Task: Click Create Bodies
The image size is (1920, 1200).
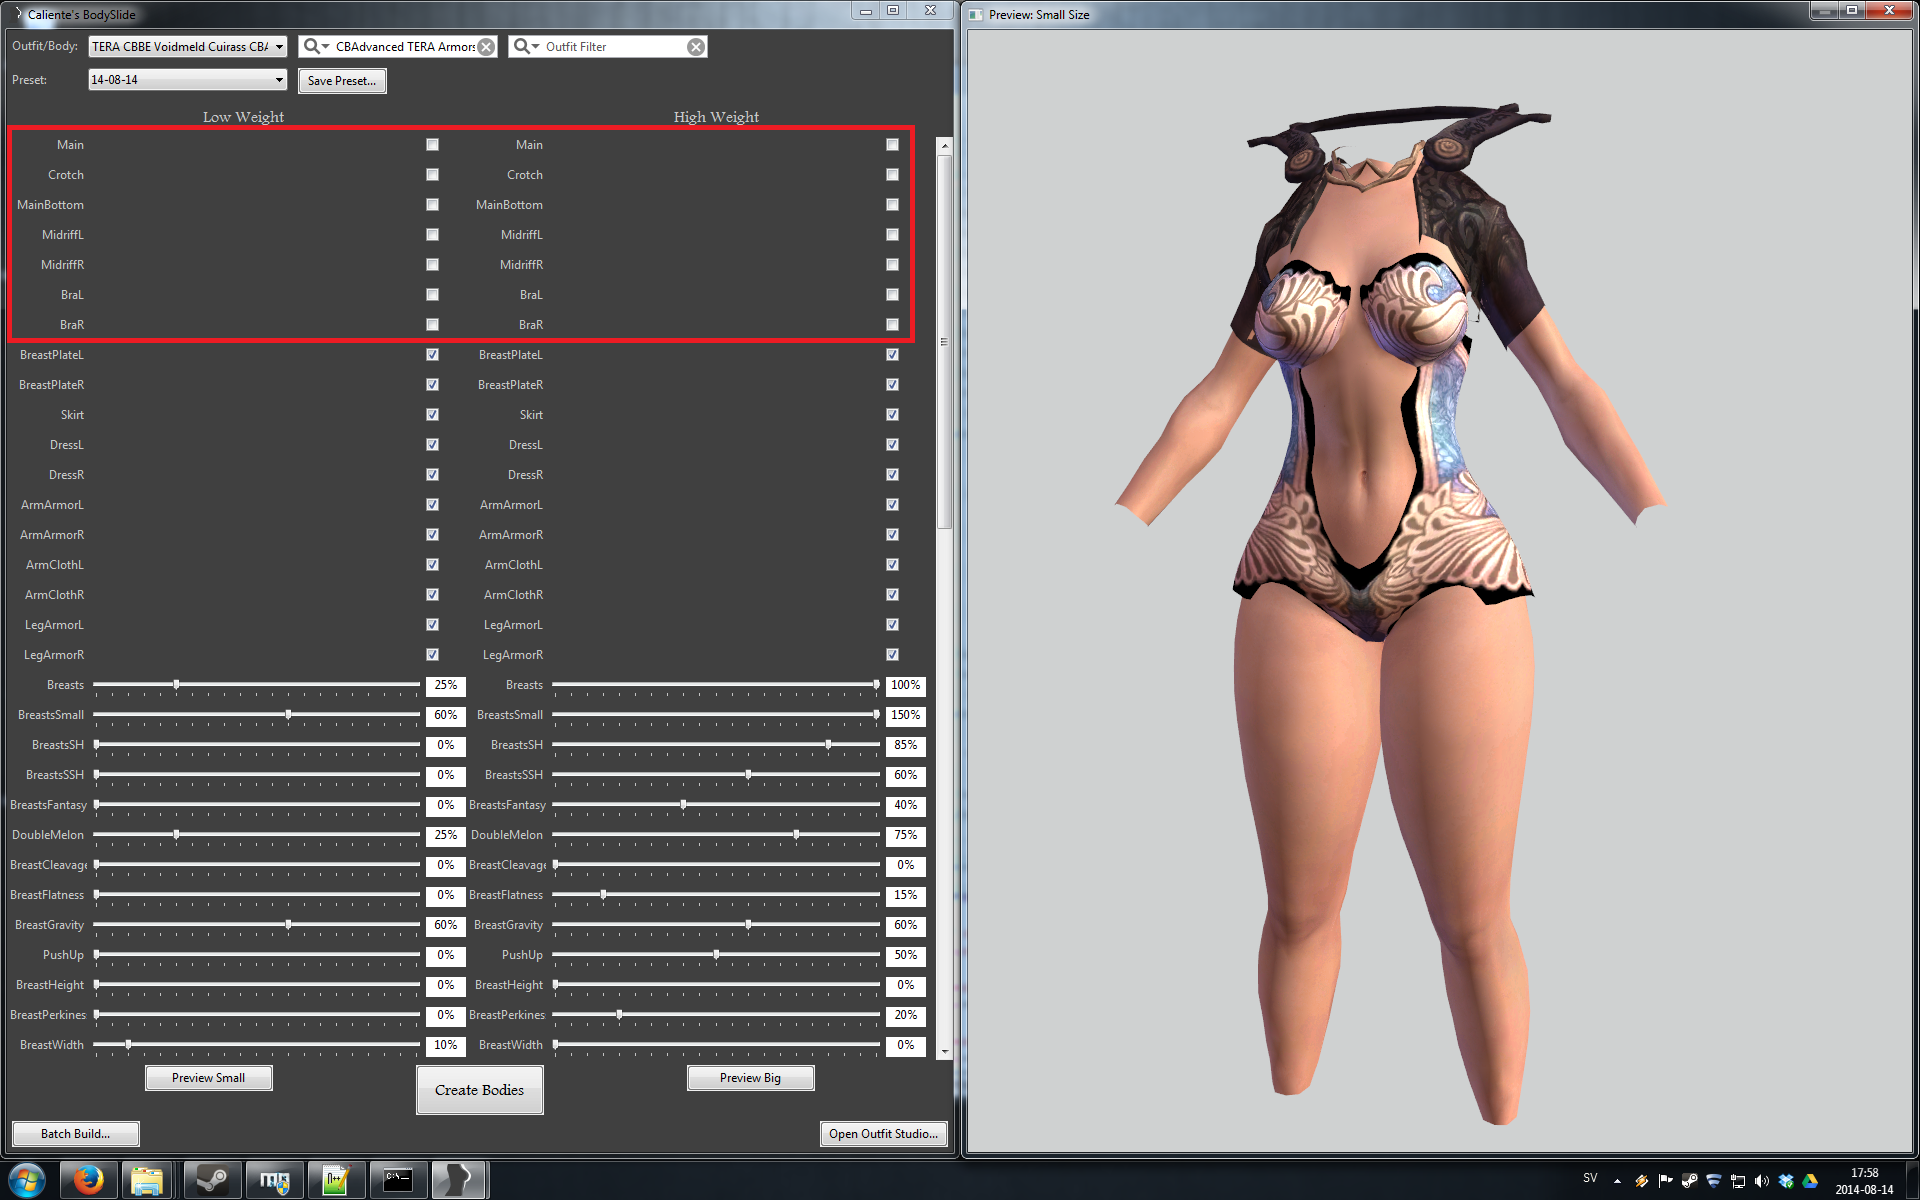Action: click(x=479, y=1090)
